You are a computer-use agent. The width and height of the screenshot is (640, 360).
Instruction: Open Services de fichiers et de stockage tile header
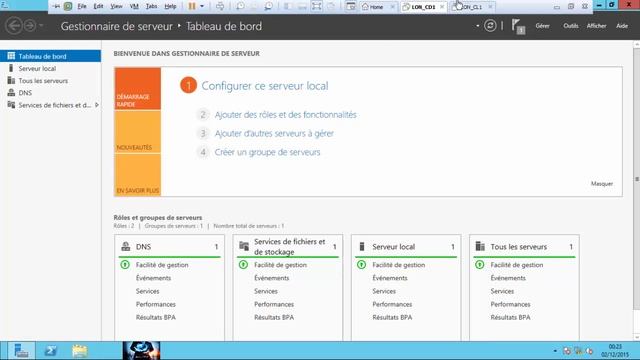288,247
